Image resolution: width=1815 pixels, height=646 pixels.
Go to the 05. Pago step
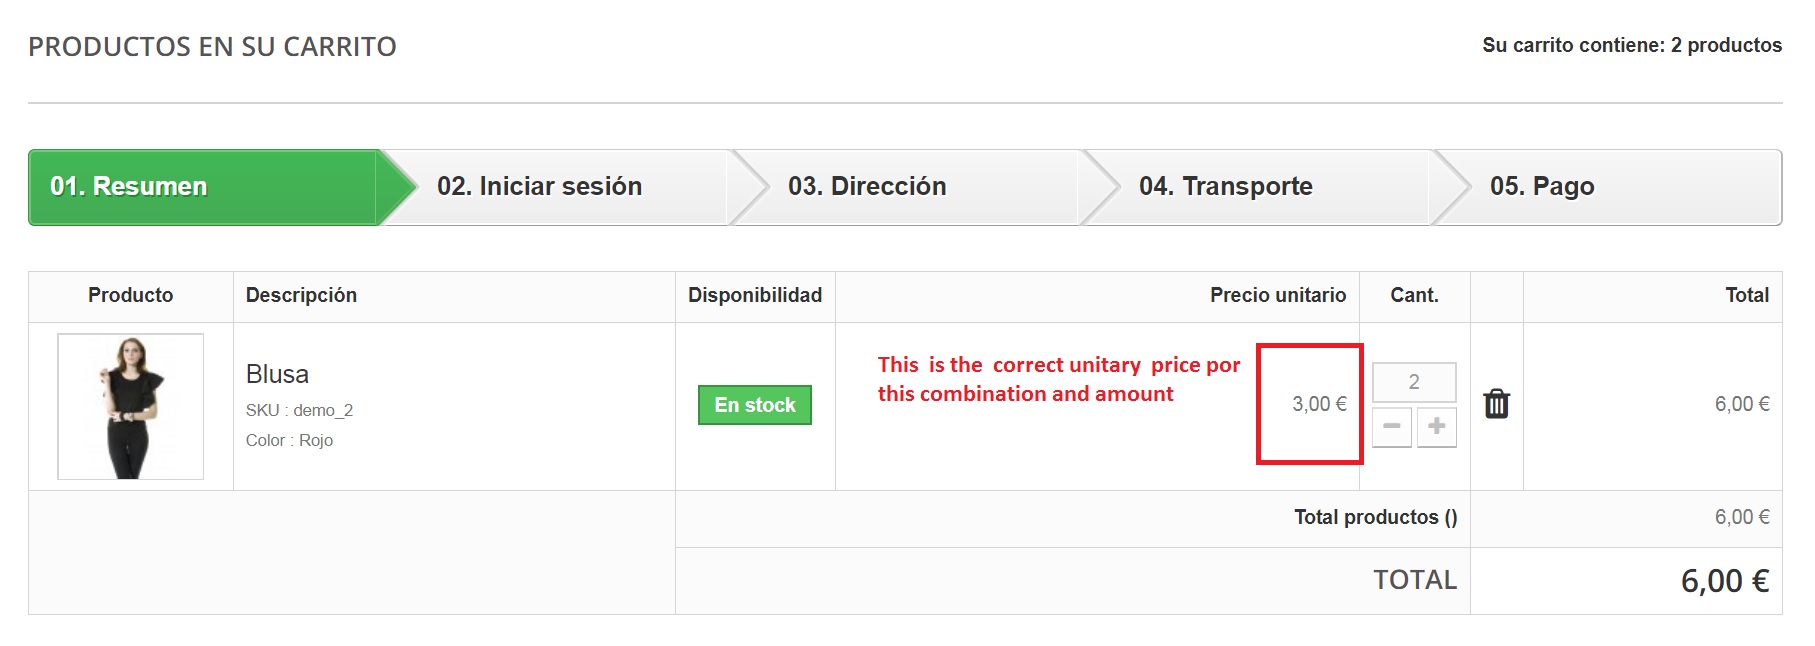[1541, 187]
